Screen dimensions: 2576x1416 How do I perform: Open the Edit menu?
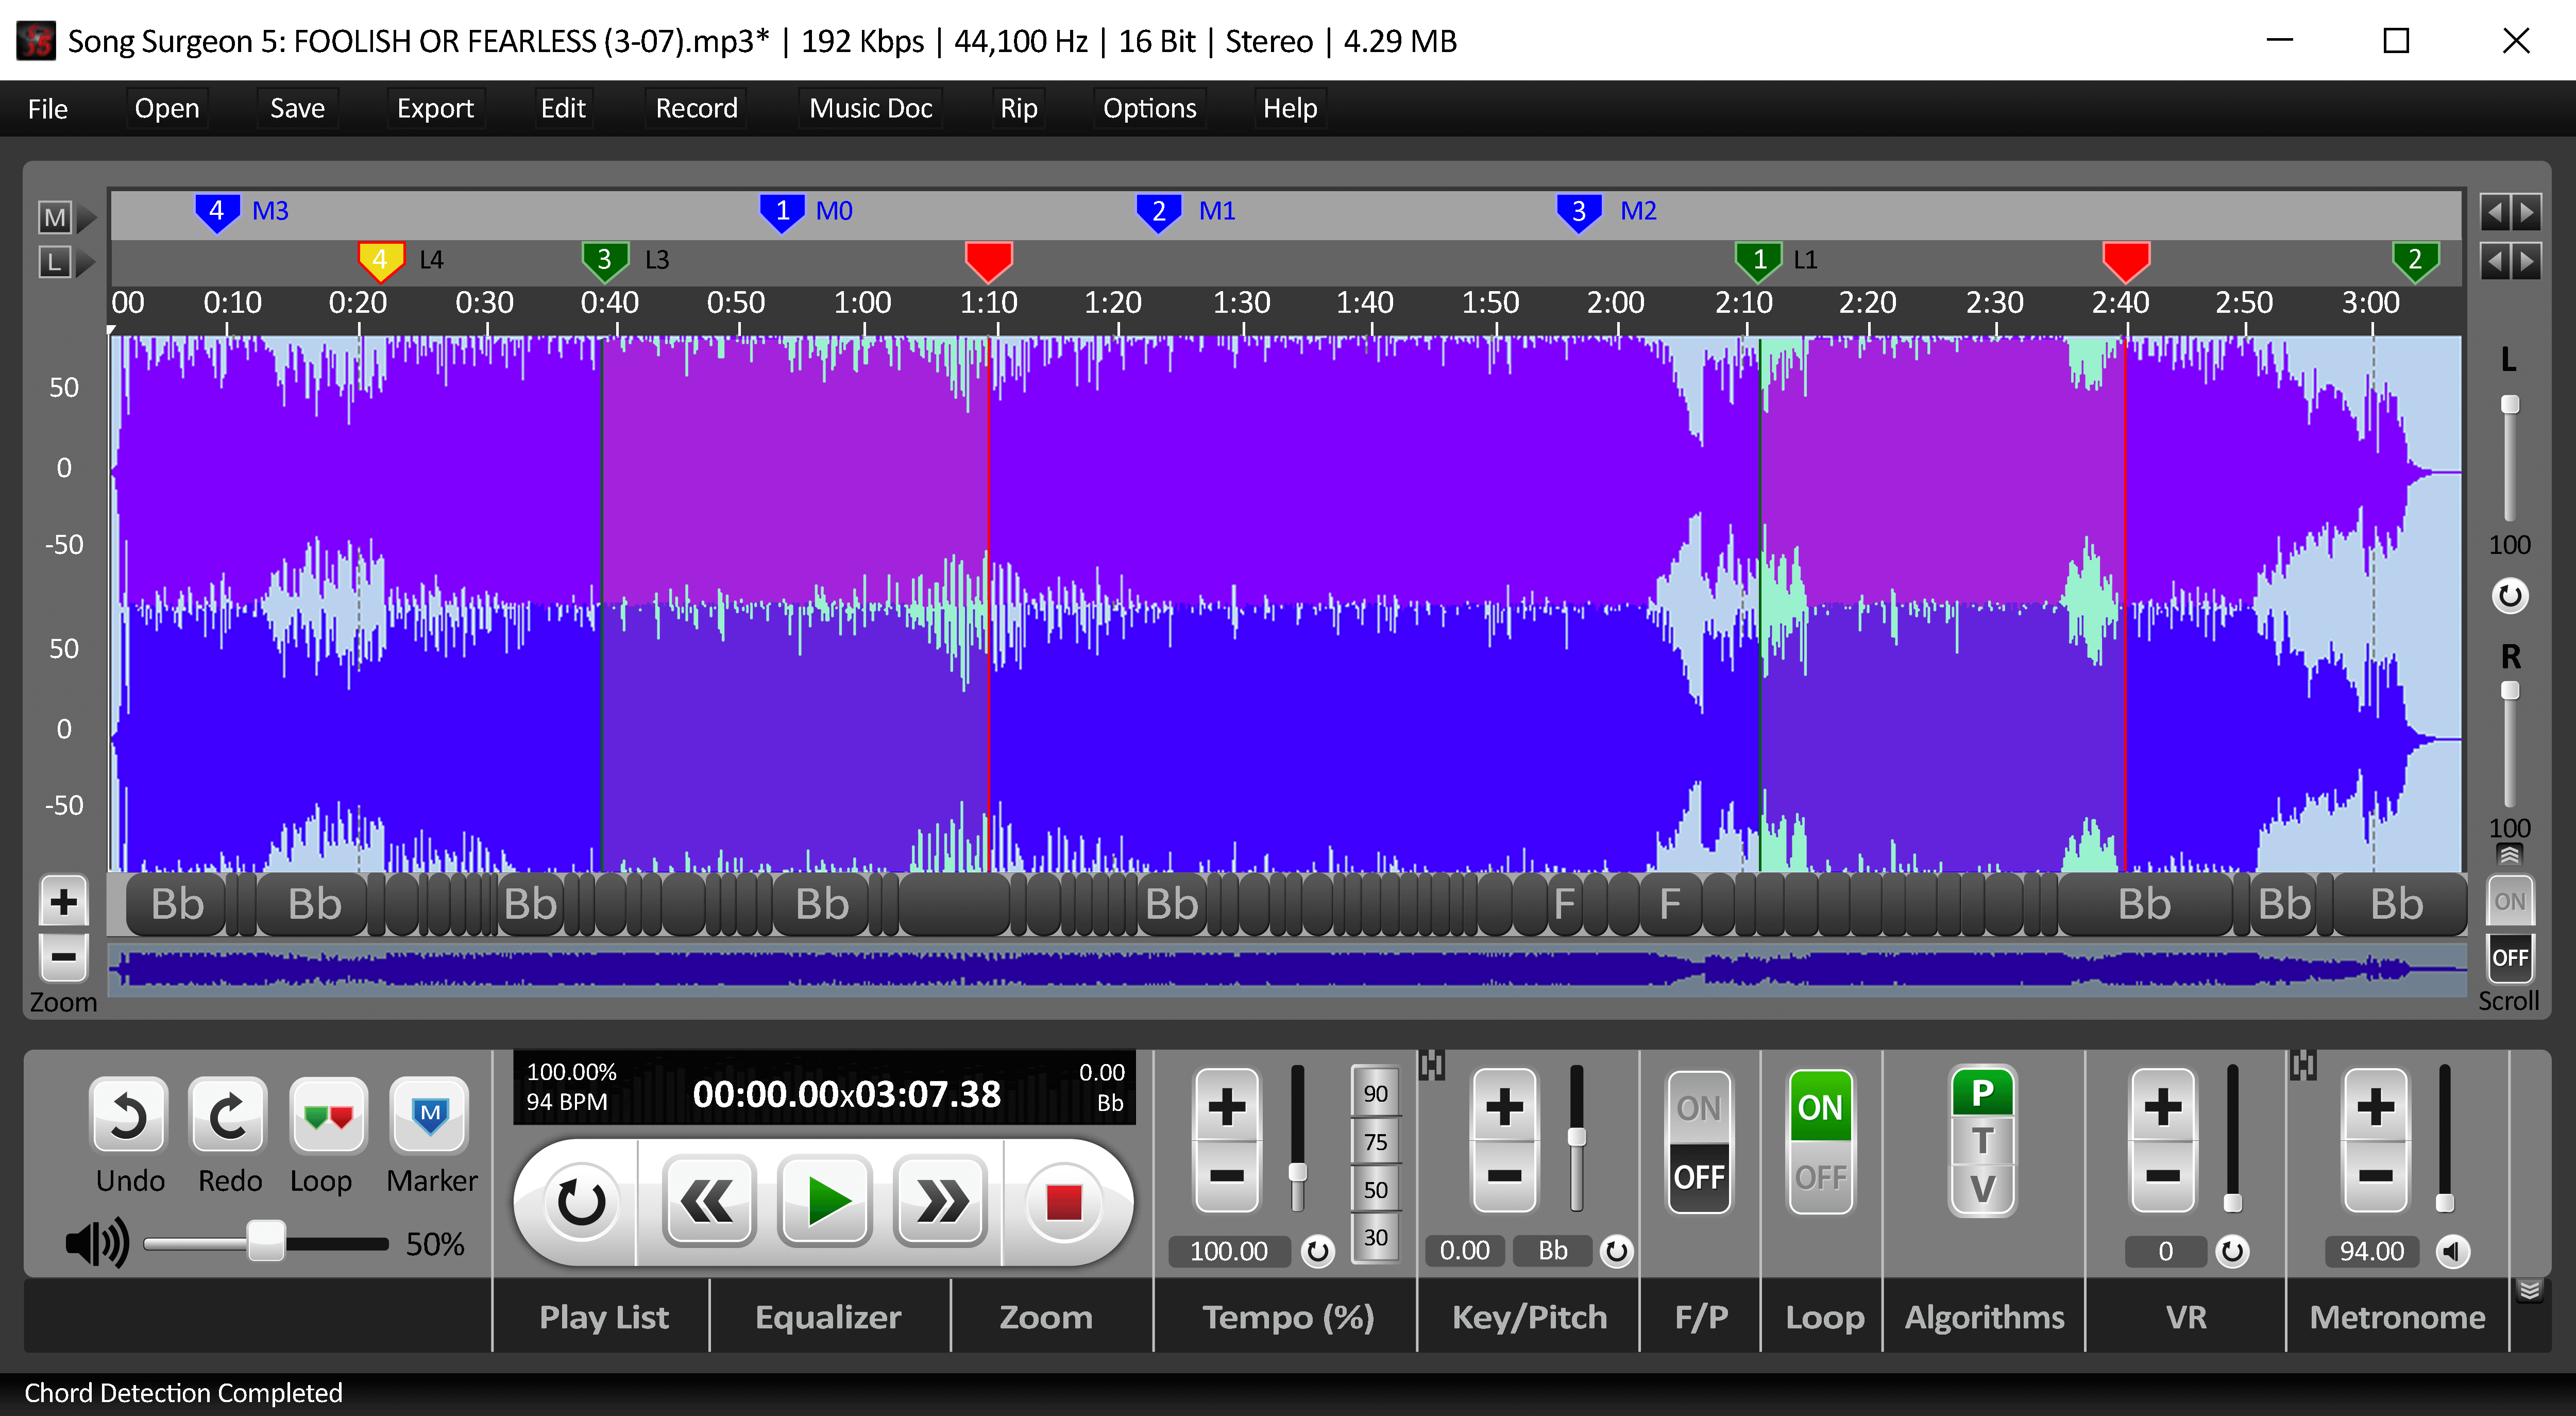[563, 108]
